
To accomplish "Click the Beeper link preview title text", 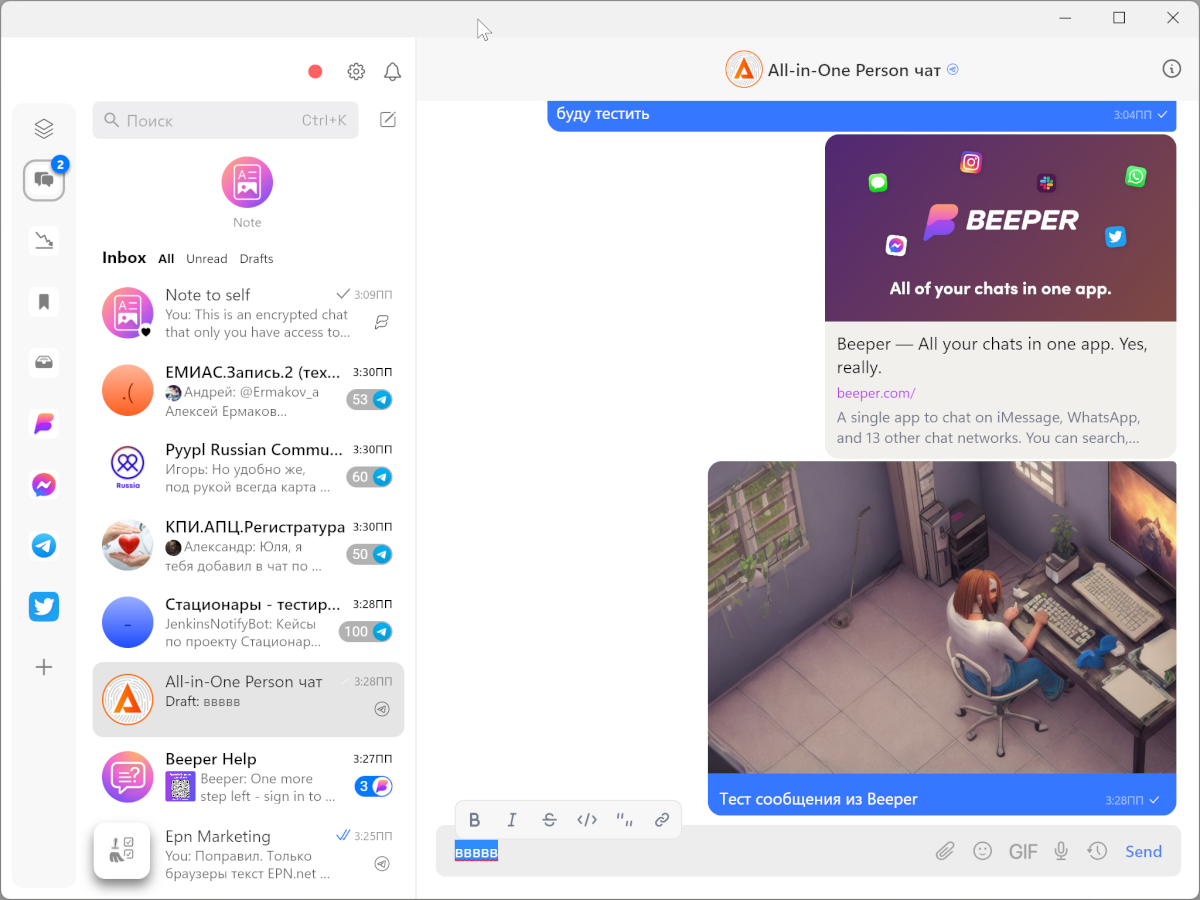I will [x=992, y=356].
